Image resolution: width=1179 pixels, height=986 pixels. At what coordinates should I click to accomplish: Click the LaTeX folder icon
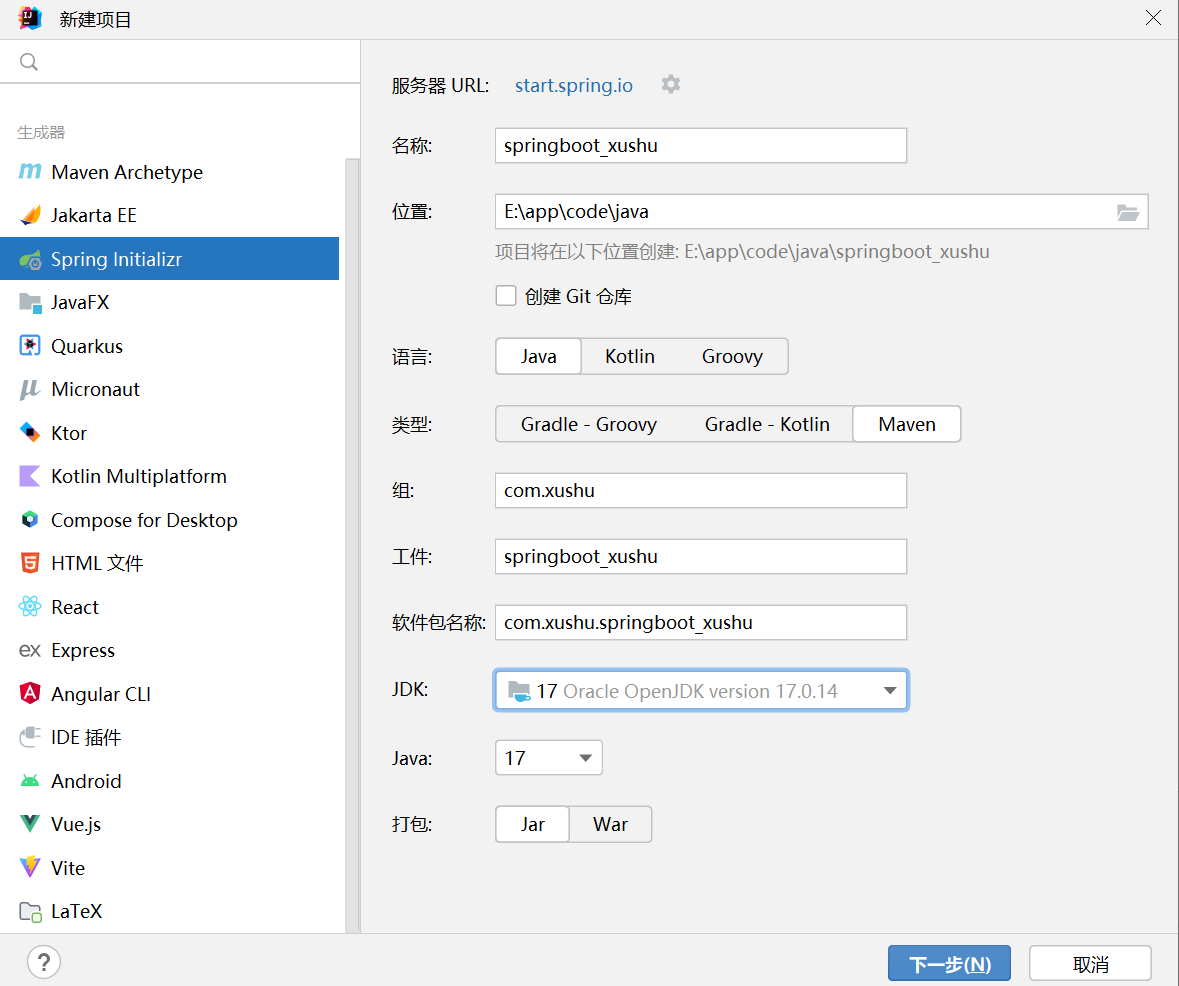point(30,911)
